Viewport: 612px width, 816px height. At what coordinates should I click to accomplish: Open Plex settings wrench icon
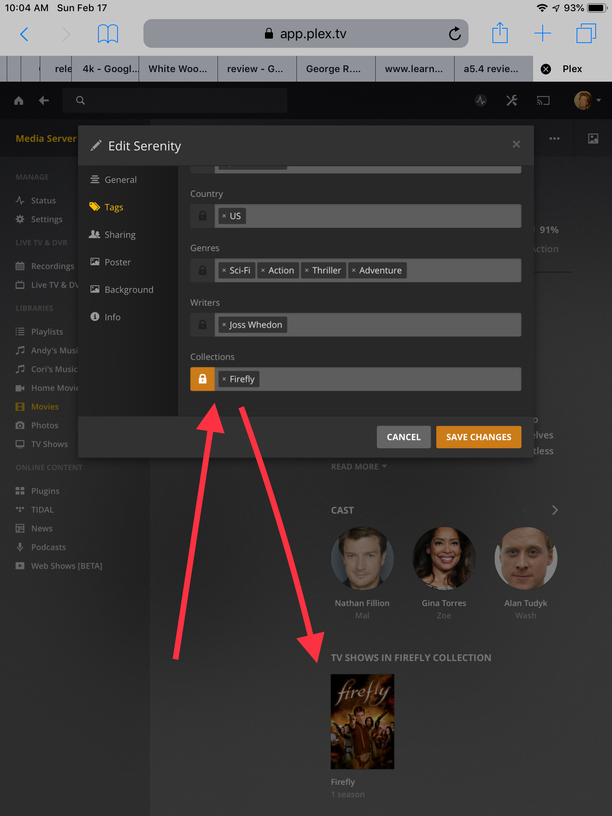click(512, 100)
